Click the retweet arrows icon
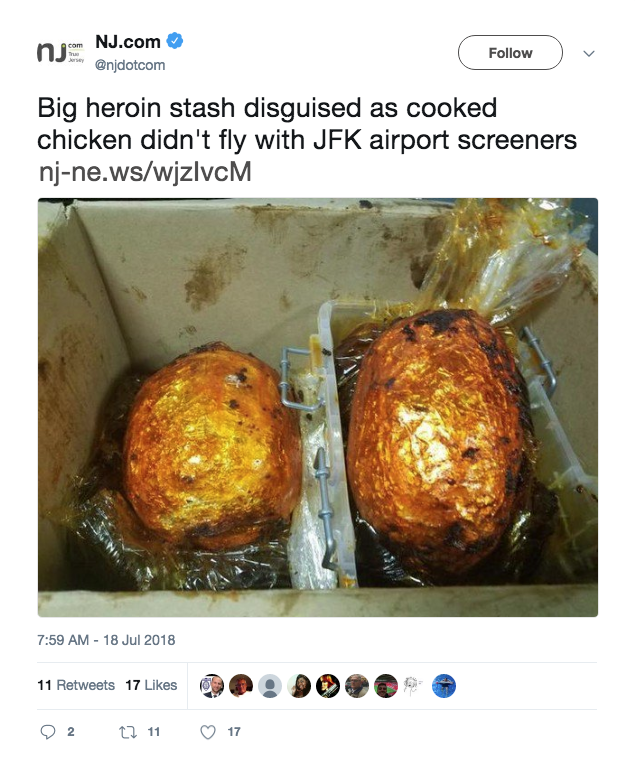 click(x=128, y=731)
